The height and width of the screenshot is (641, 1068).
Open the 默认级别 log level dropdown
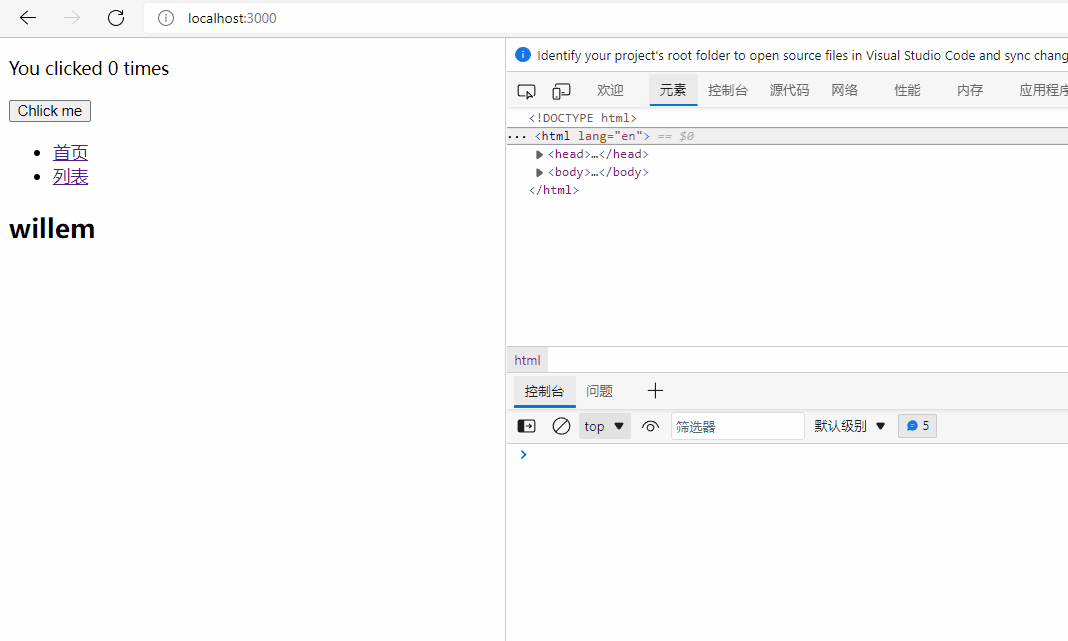click(x=849, y=426)
